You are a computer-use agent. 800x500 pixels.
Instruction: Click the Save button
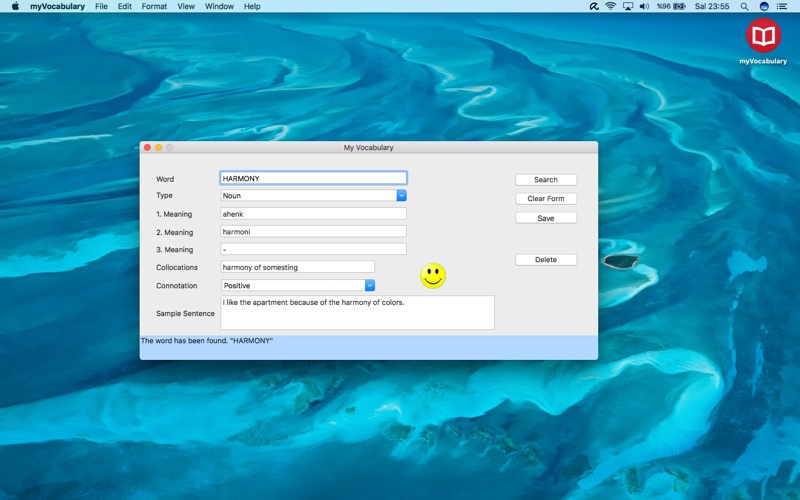tap(546, 218)
